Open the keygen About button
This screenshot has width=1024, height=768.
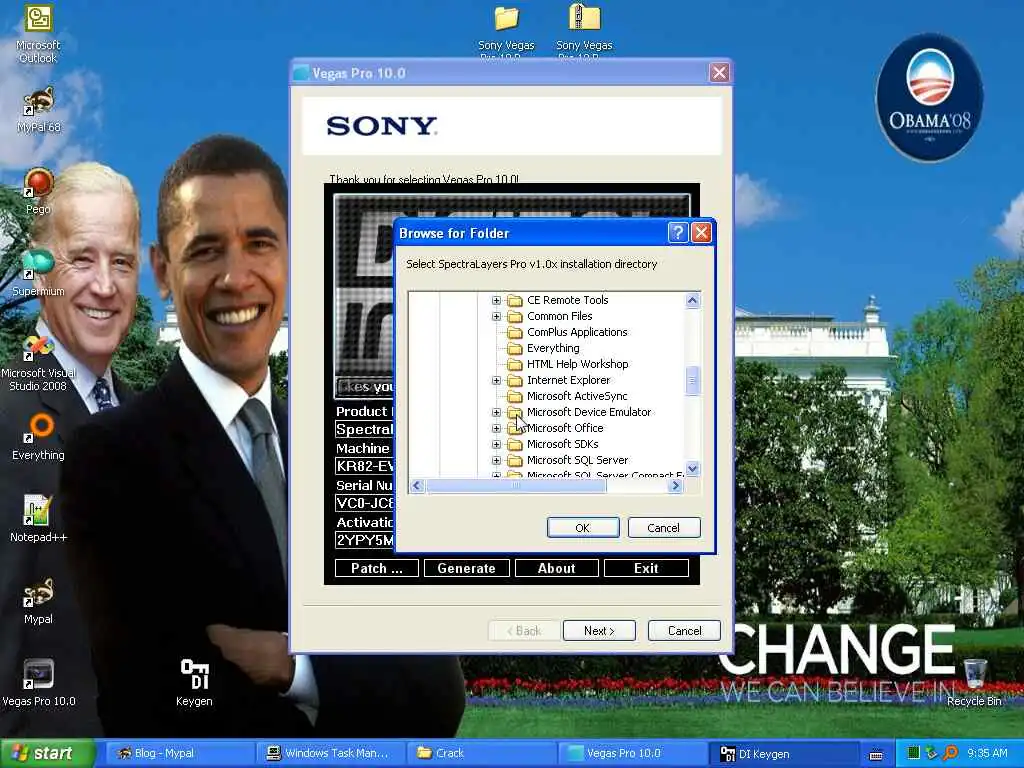556,568
